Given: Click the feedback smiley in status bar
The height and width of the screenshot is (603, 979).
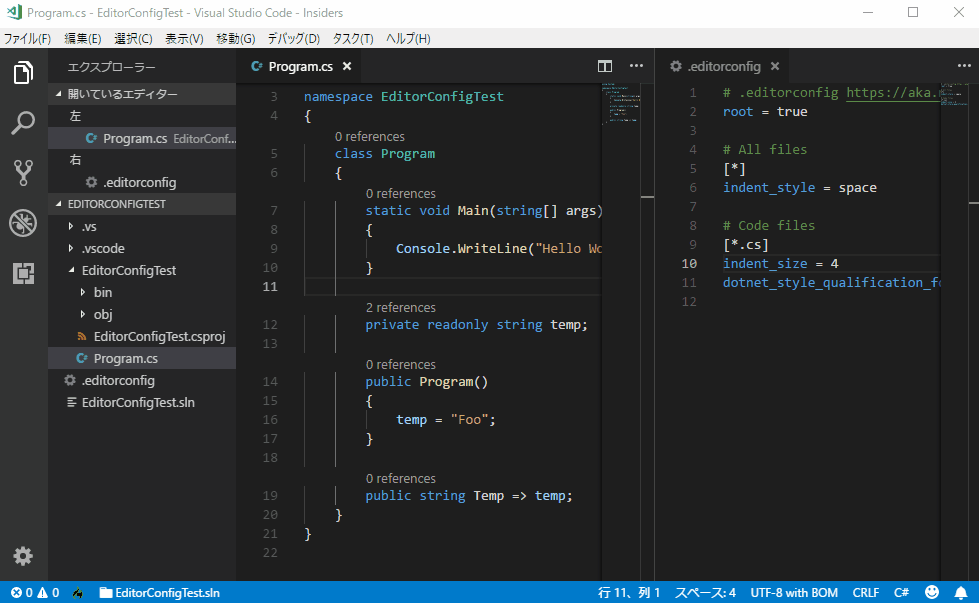Looking at the screenshot, I should point(932,592).
